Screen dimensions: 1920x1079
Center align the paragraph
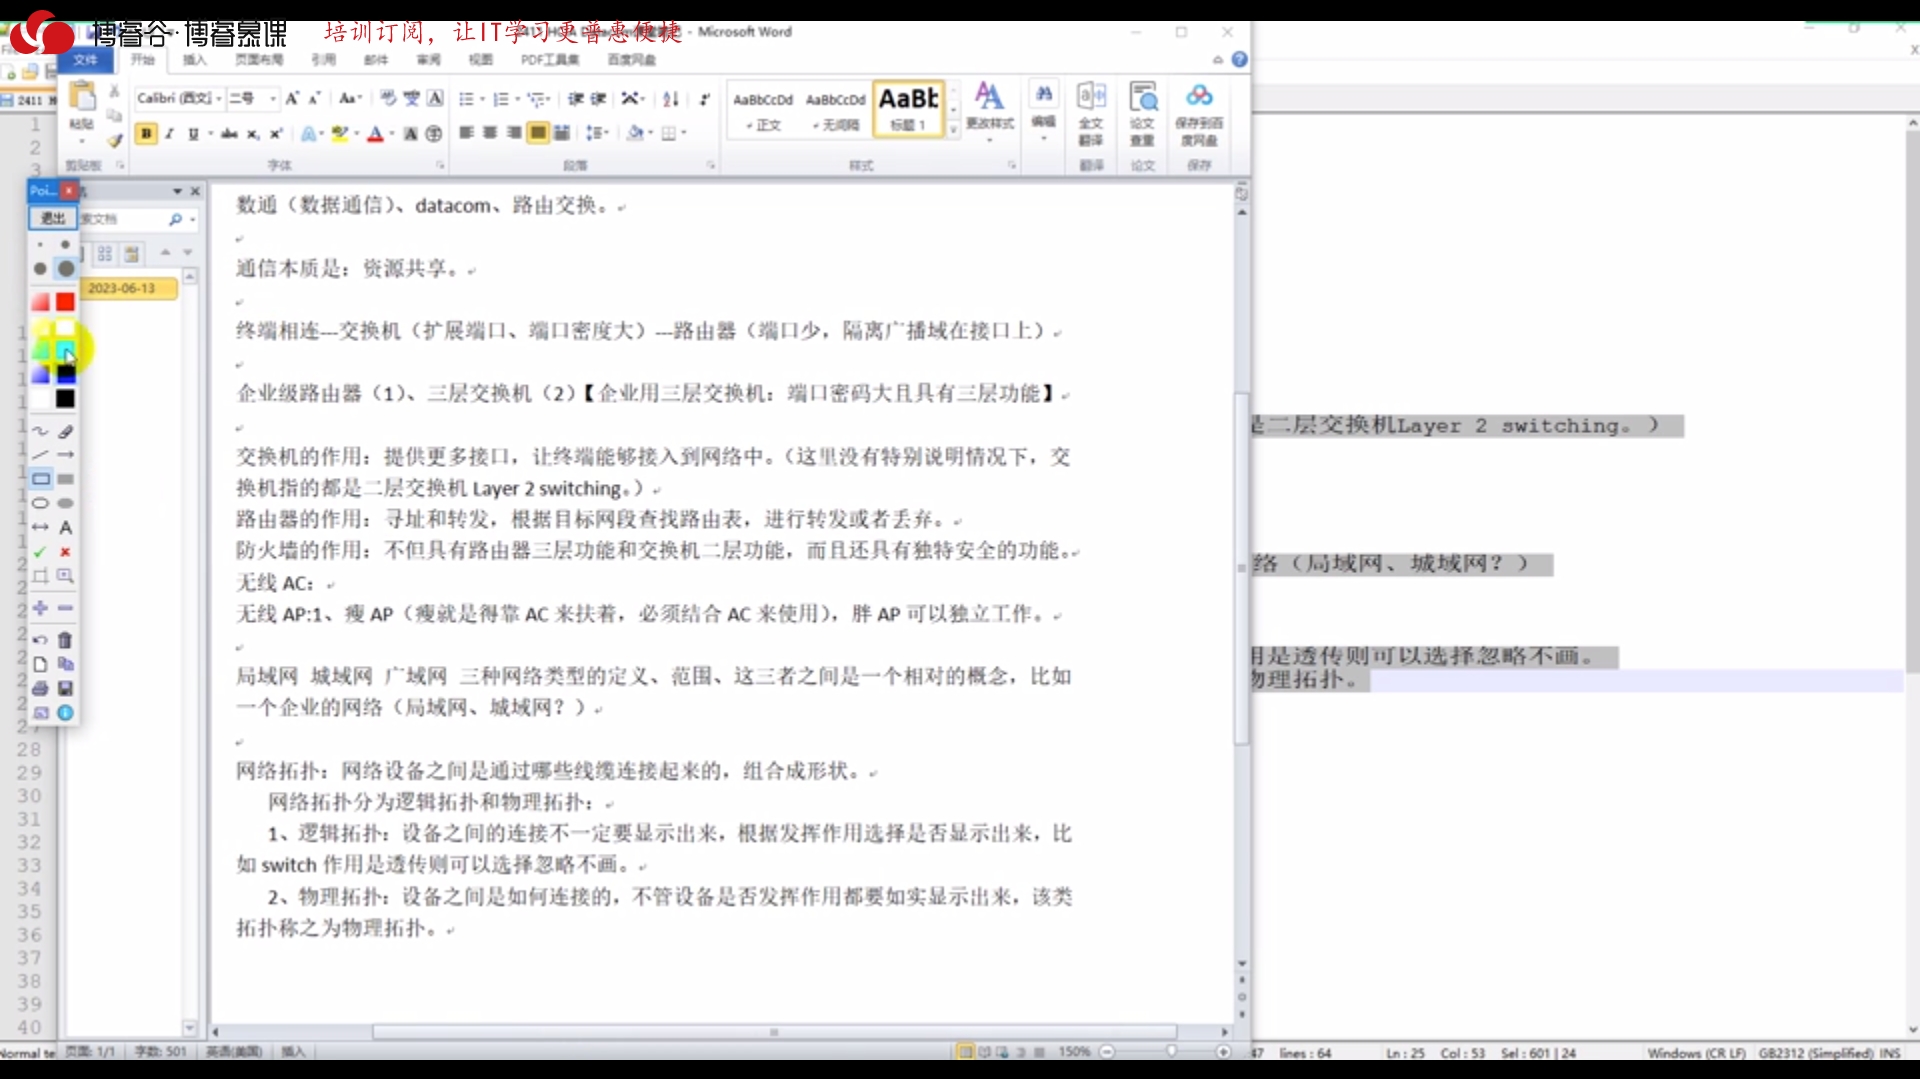point(490,133)
